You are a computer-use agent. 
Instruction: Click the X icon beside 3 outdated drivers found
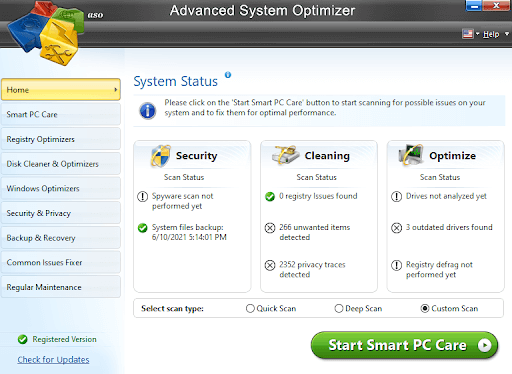396,228
